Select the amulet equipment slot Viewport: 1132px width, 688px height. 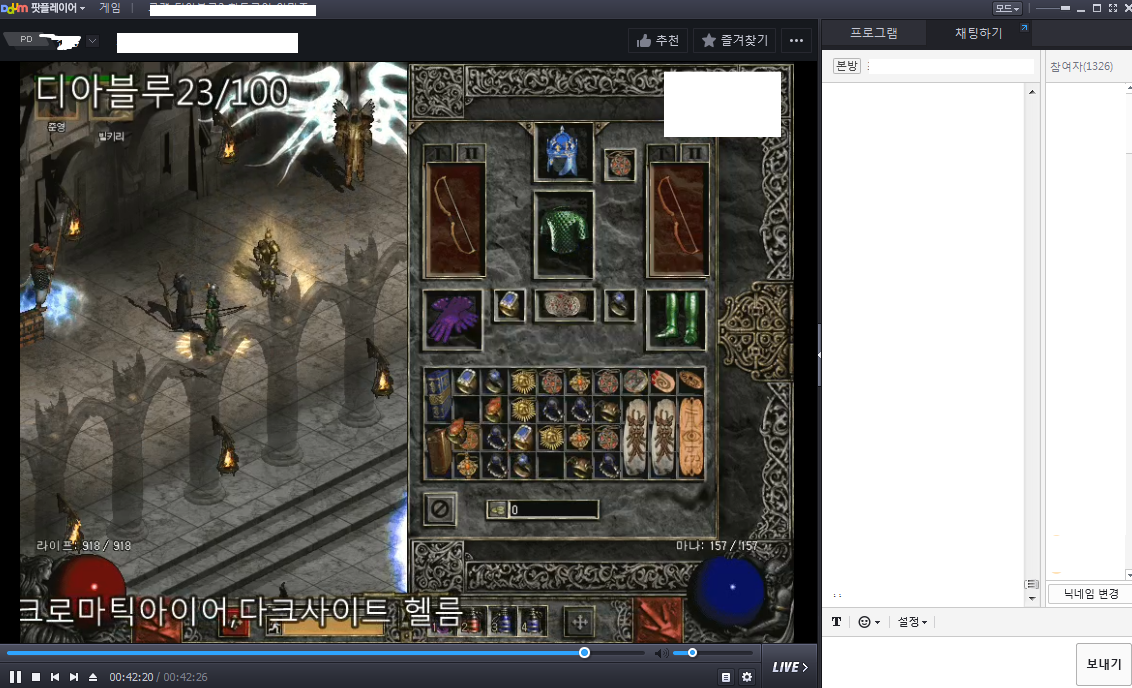[619, 165]
